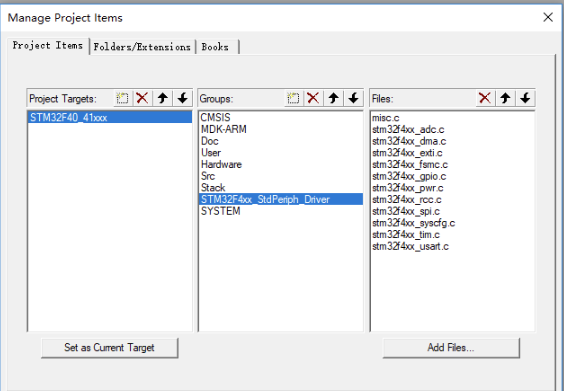Screen dimensions: 564x391
Task: Select stm32f4xx_syscfg.c in Files list
Action: click(452, 223)
